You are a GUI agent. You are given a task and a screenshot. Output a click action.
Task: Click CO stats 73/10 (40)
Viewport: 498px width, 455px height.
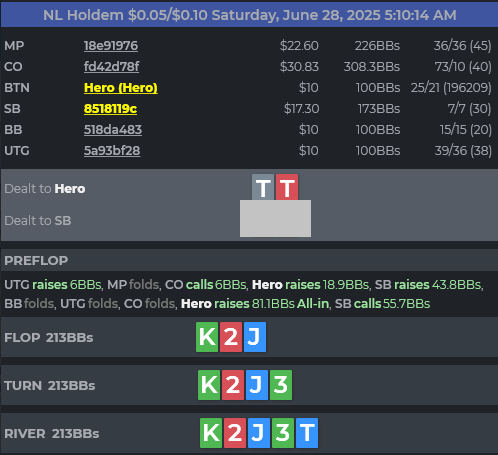pos(463,67)
